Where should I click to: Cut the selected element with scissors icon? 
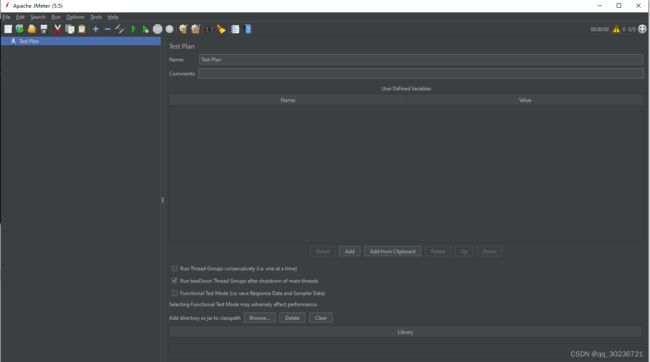[x=57, y=29]
